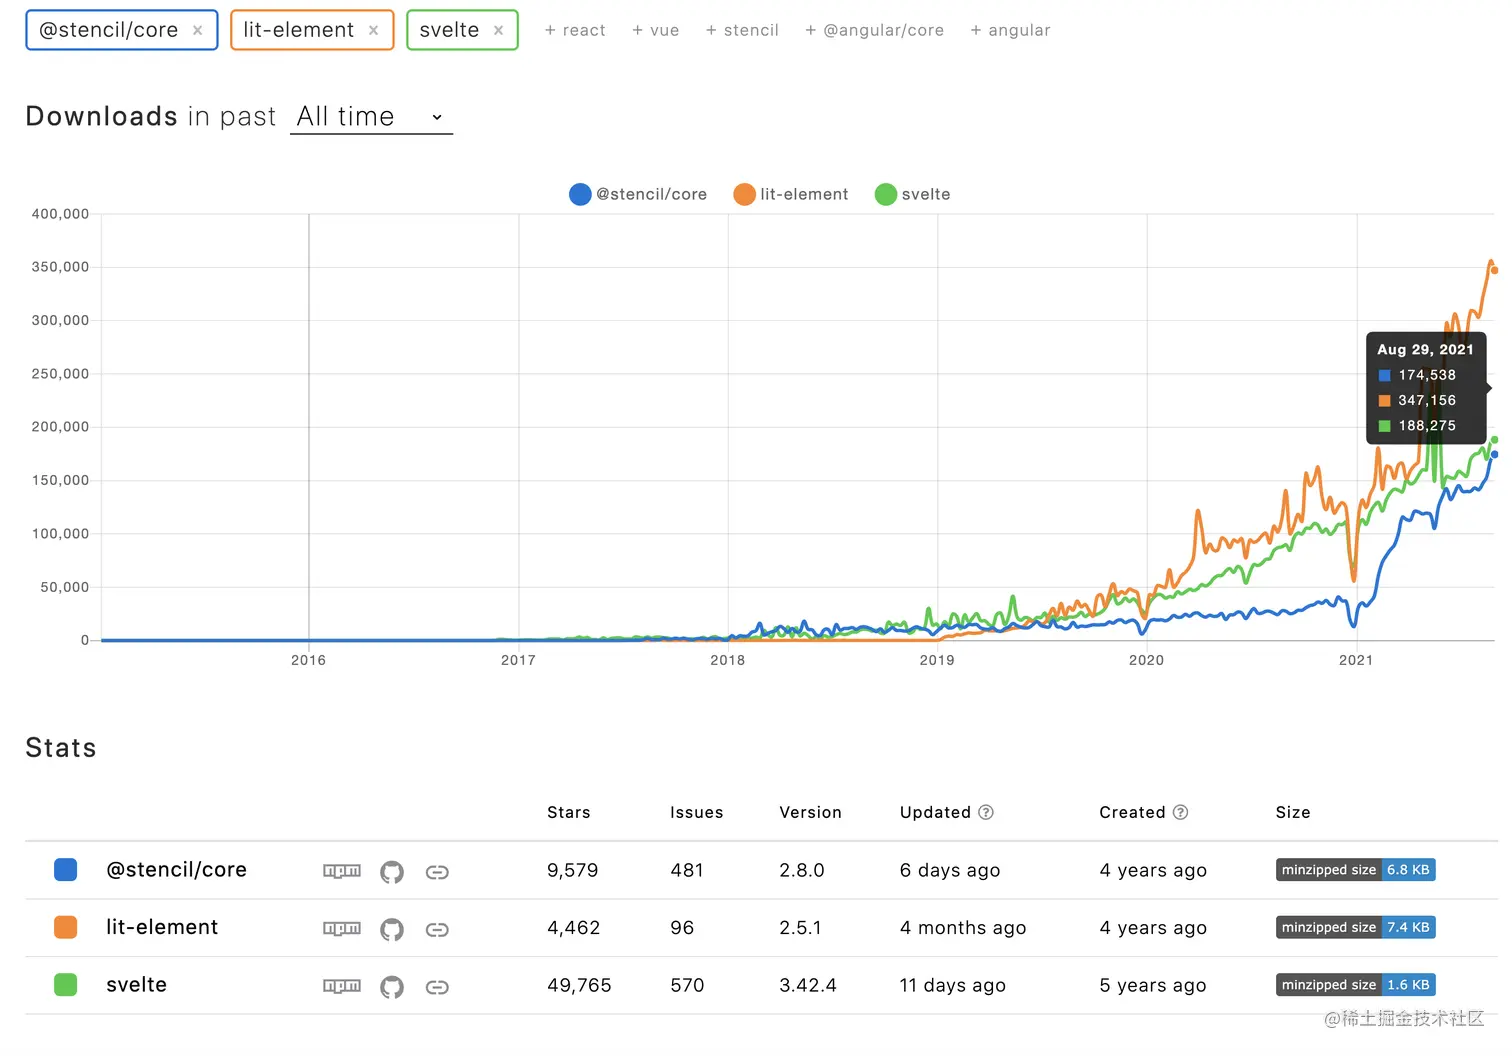The height and width of the screenshot is (1056, 1512).
Task: Click the 350,000 y-axis label
Action: click(x=60, y=267)
